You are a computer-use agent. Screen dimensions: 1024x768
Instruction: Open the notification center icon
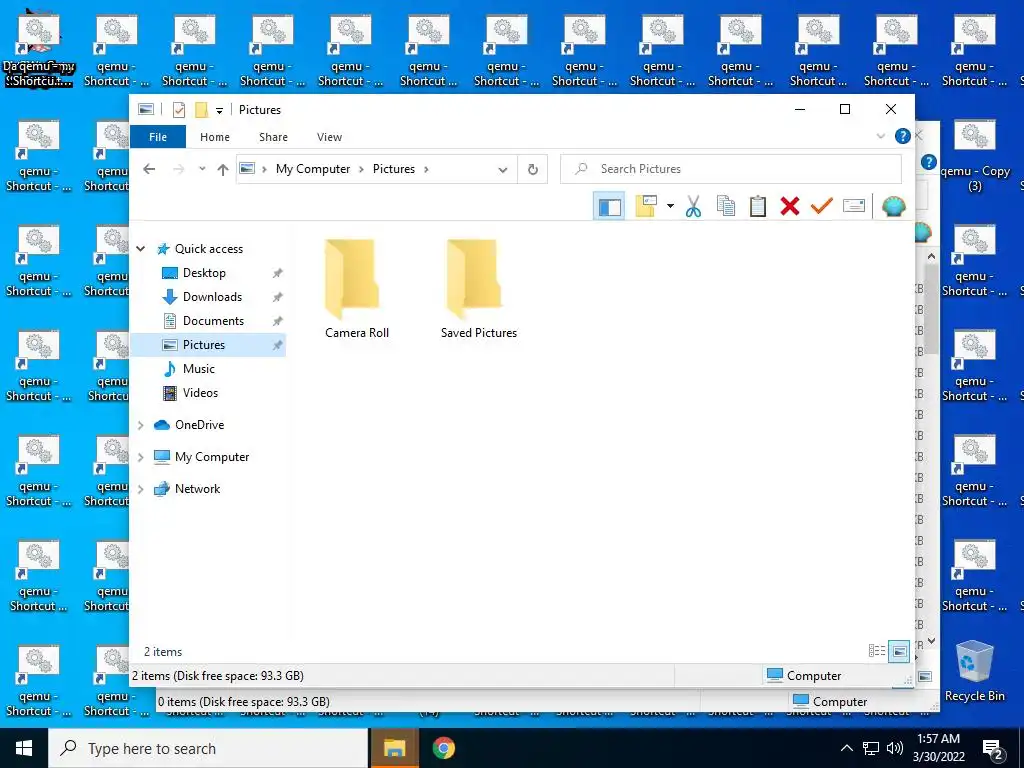point(993,750)
